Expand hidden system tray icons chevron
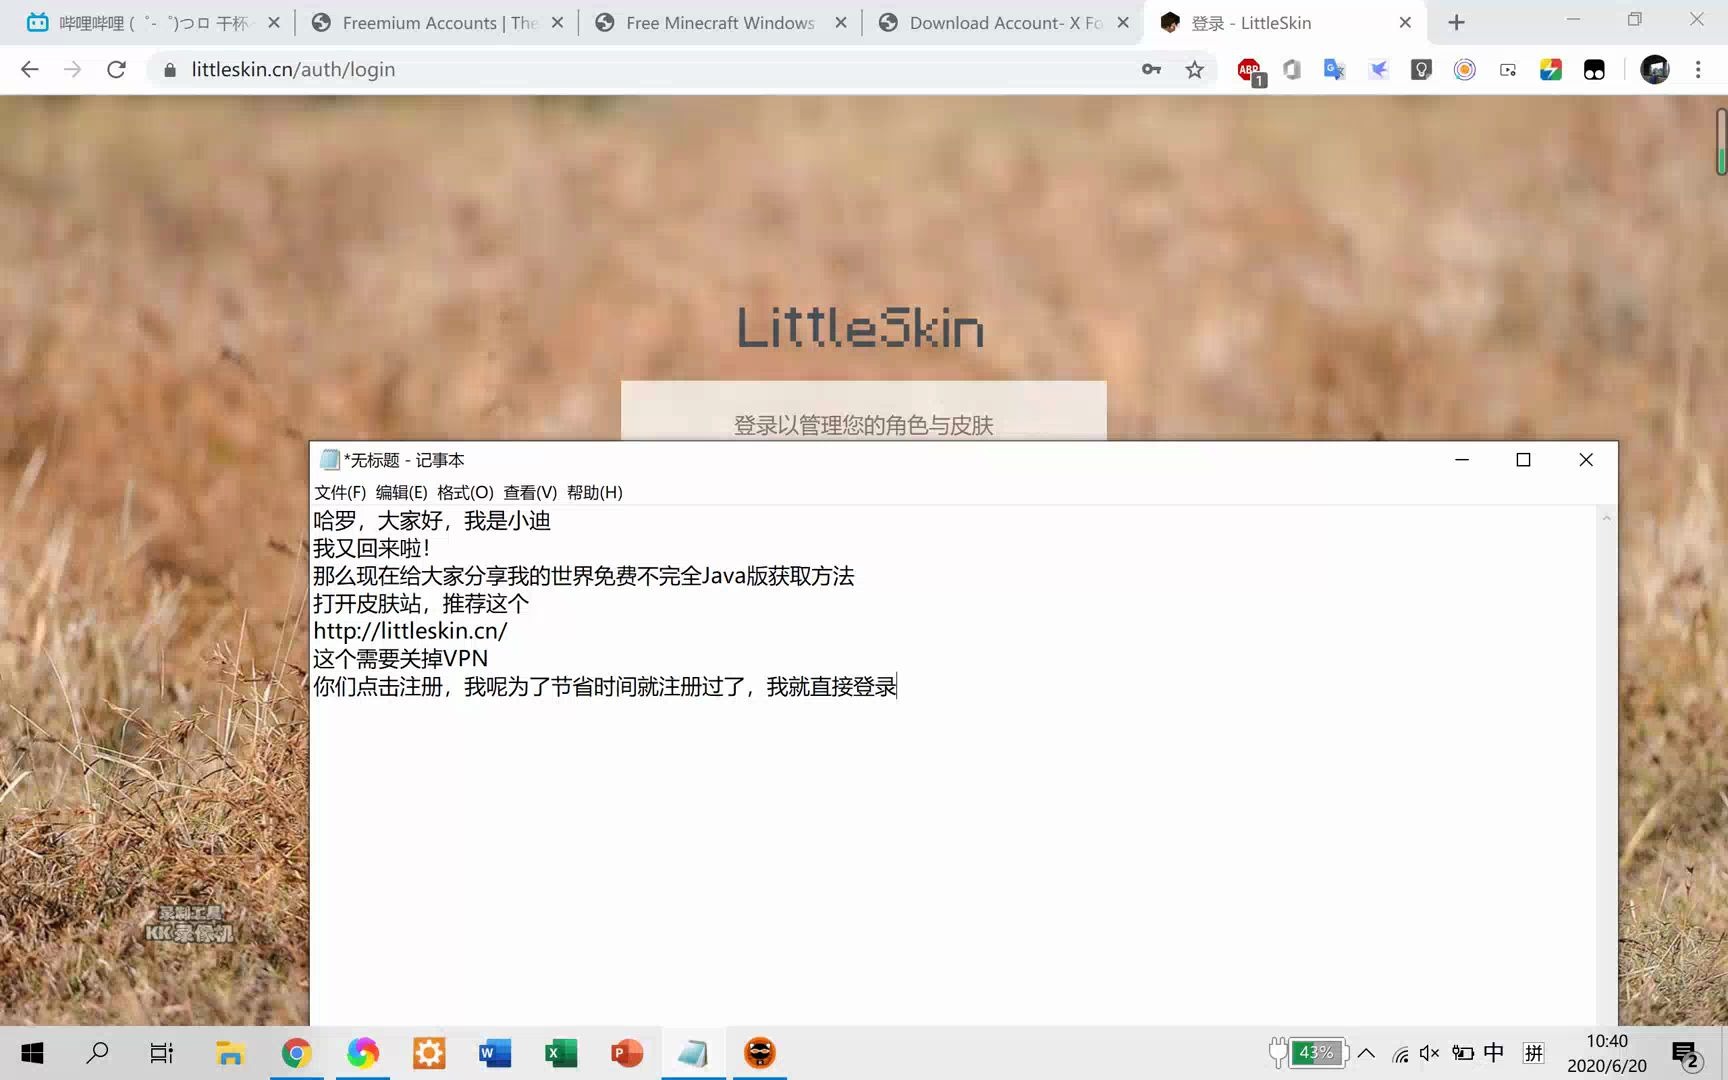The width and height of the screenshot is (1728, 1080). click(1366, 1053)
